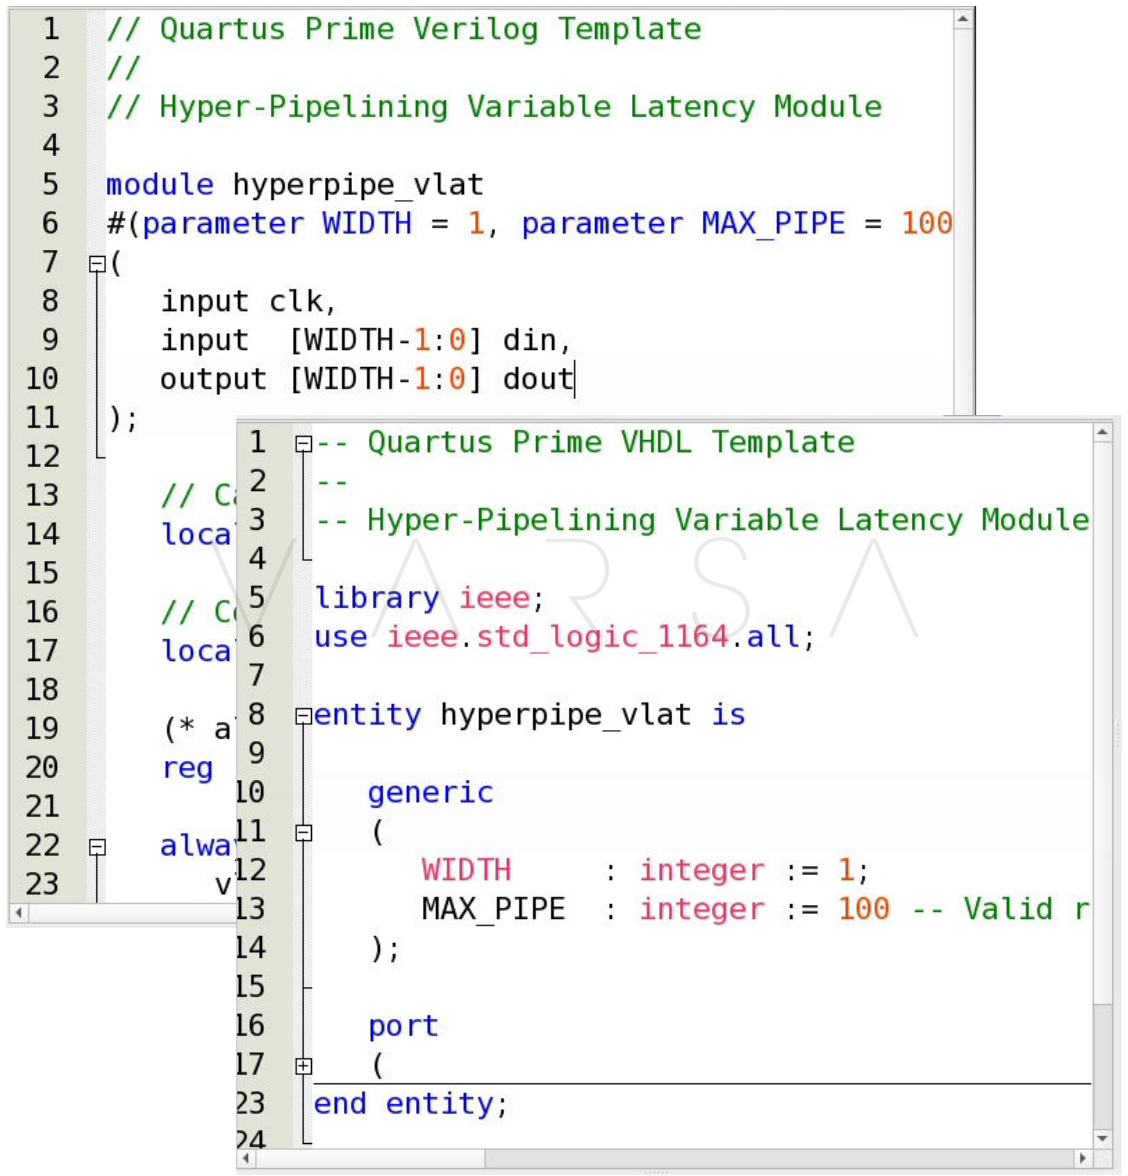1128x1176 pixels.
Task: Click line number 7 in the VHDL gutter
Action: point(257,676)
